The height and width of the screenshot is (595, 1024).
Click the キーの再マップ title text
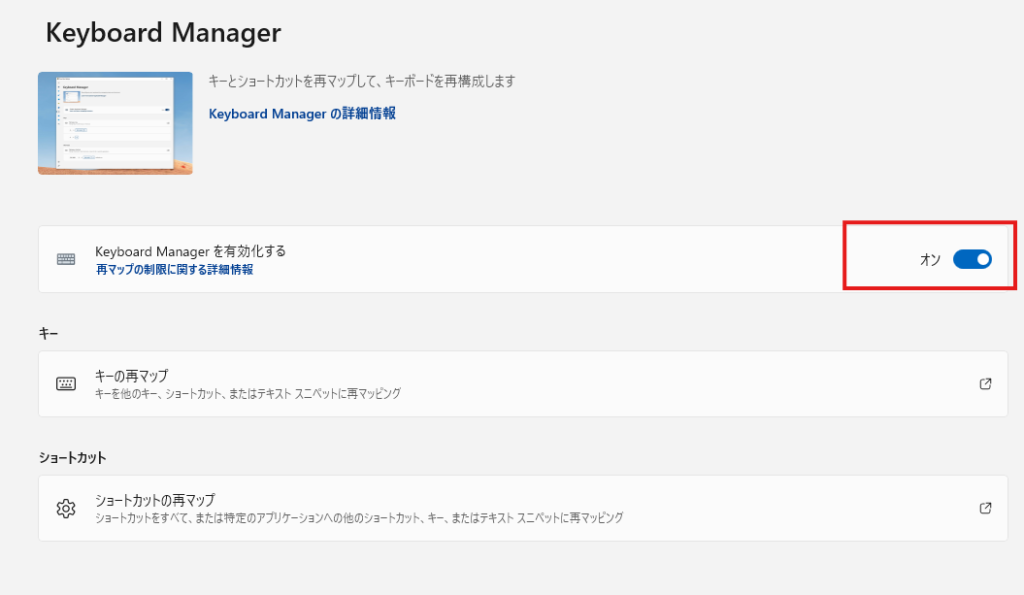131,376
